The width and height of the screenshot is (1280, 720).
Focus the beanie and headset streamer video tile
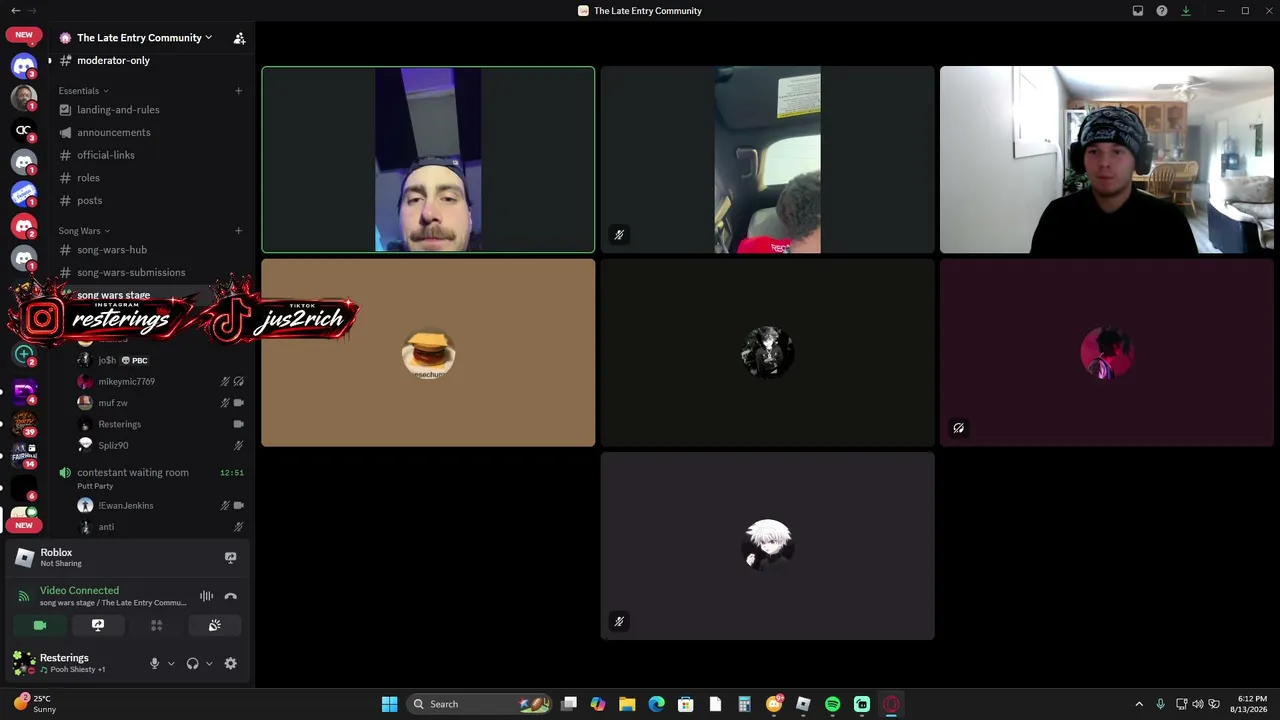[x=1107, y=160]
